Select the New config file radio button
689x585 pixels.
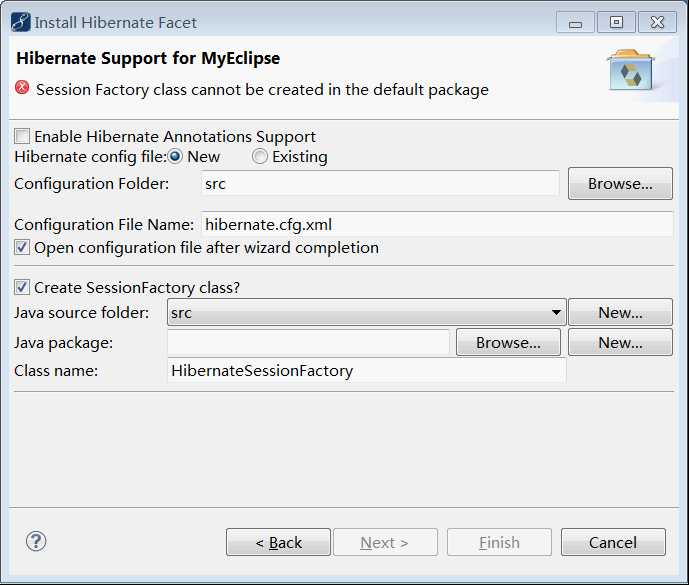(175, 156)
